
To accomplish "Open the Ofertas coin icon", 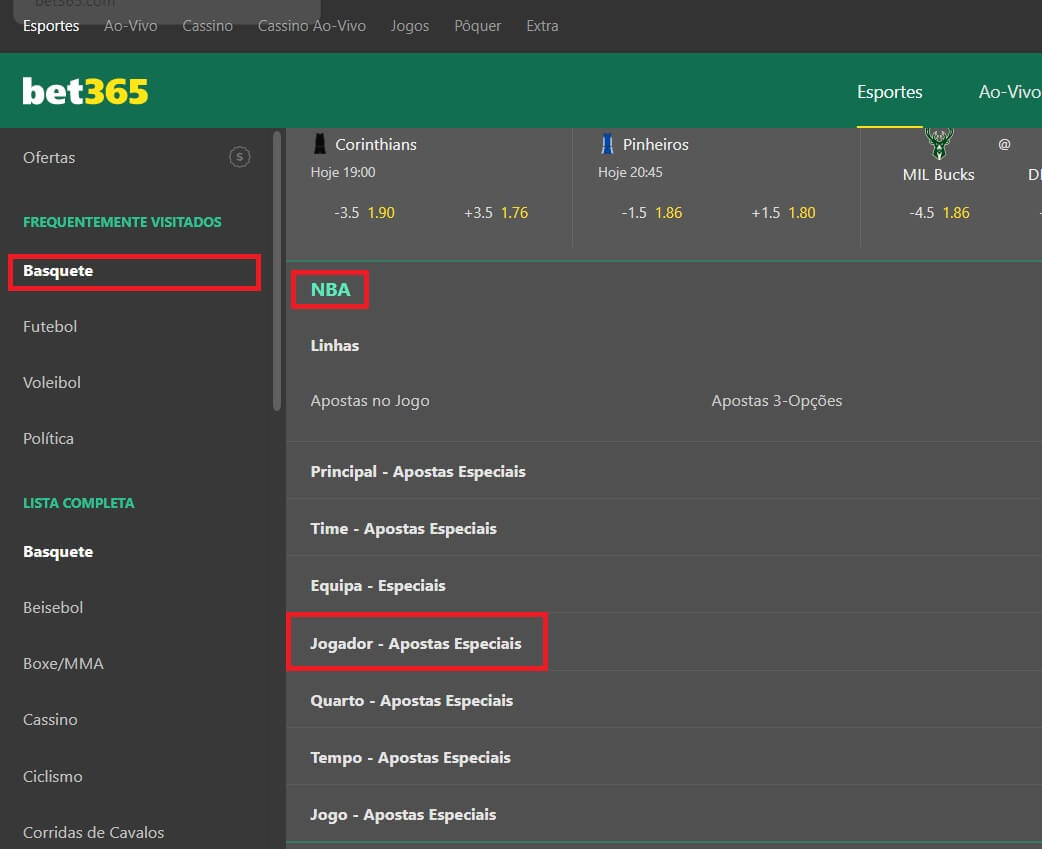I will pos(240,157).
